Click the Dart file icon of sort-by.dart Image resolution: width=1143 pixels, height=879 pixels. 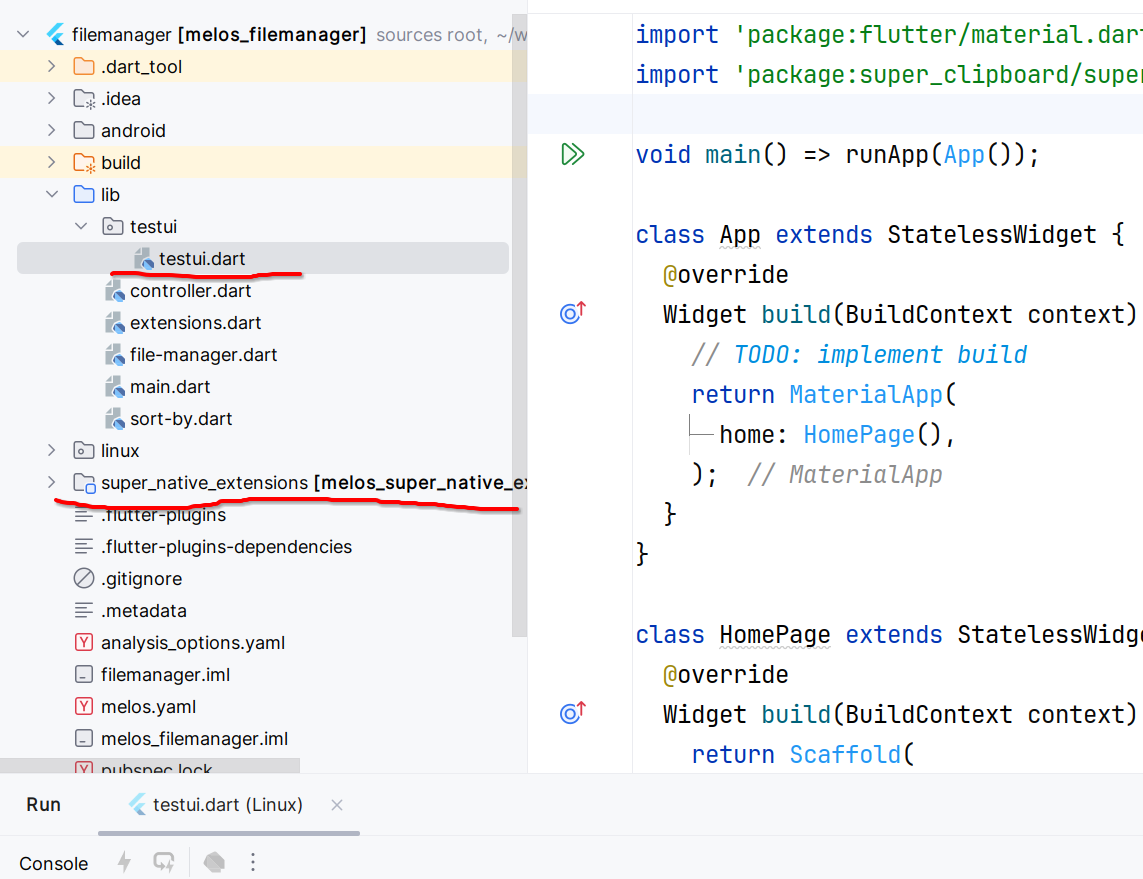[x=114, y=419]
